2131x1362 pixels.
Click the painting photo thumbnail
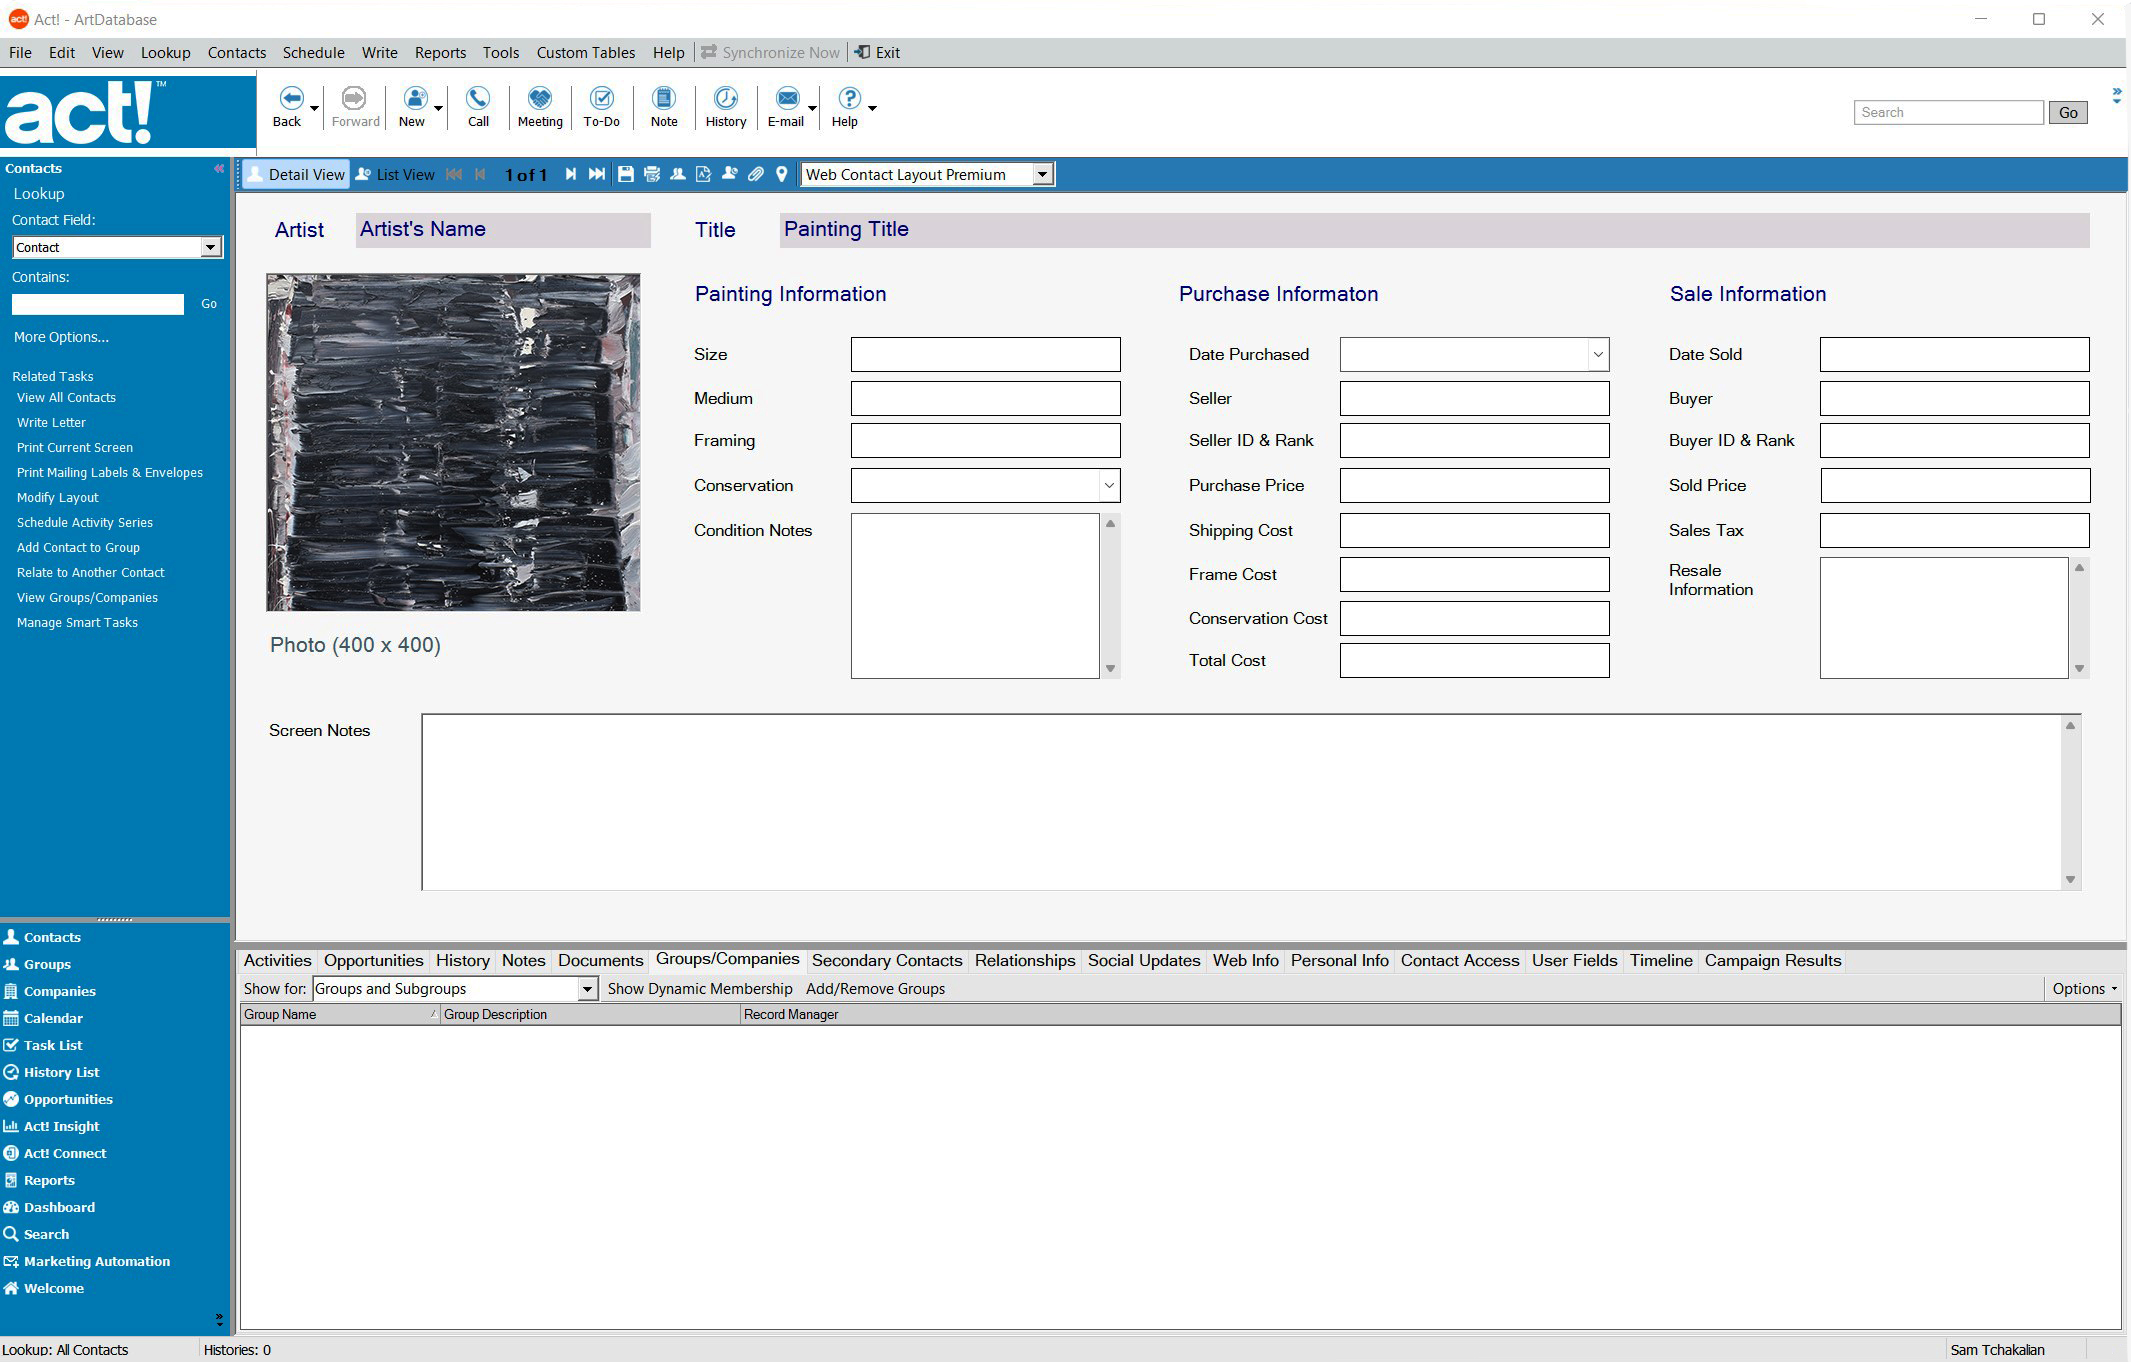click(452, 443)
